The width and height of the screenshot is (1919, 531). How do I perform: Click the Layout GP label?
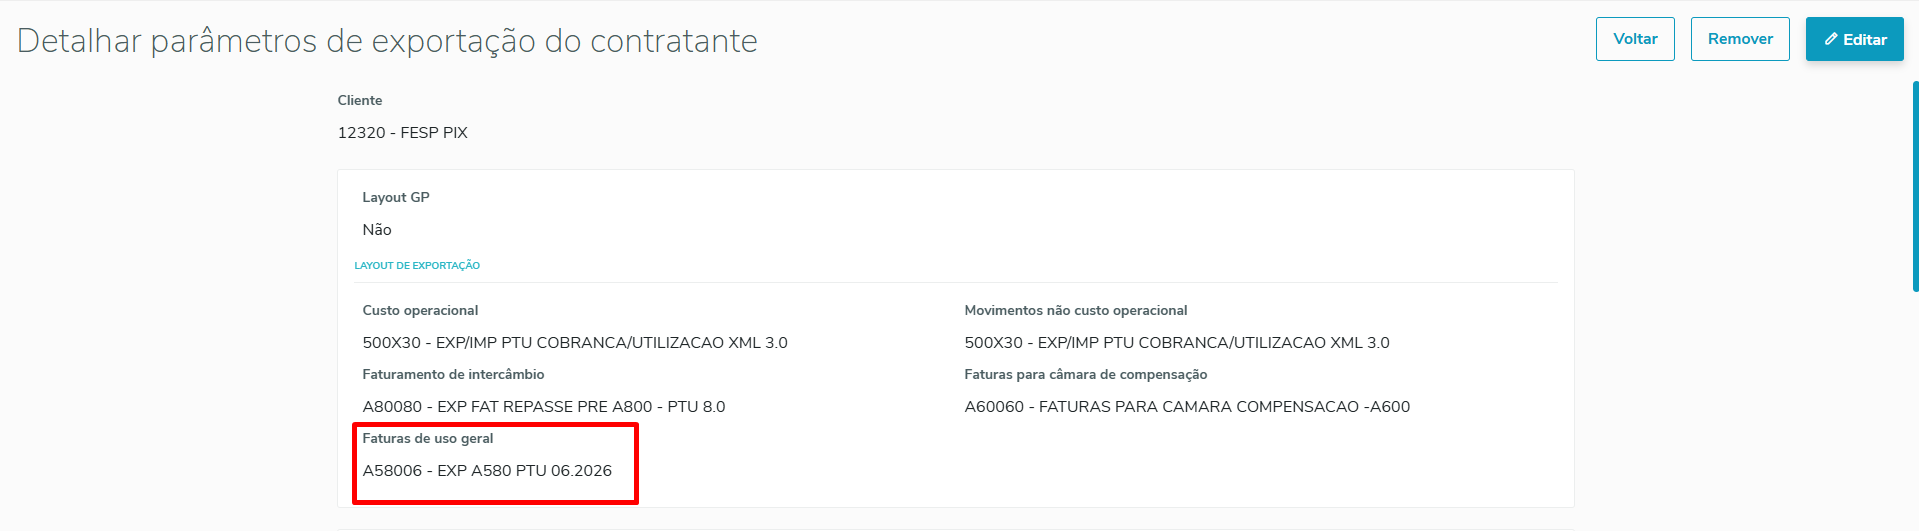pos(396,197)
